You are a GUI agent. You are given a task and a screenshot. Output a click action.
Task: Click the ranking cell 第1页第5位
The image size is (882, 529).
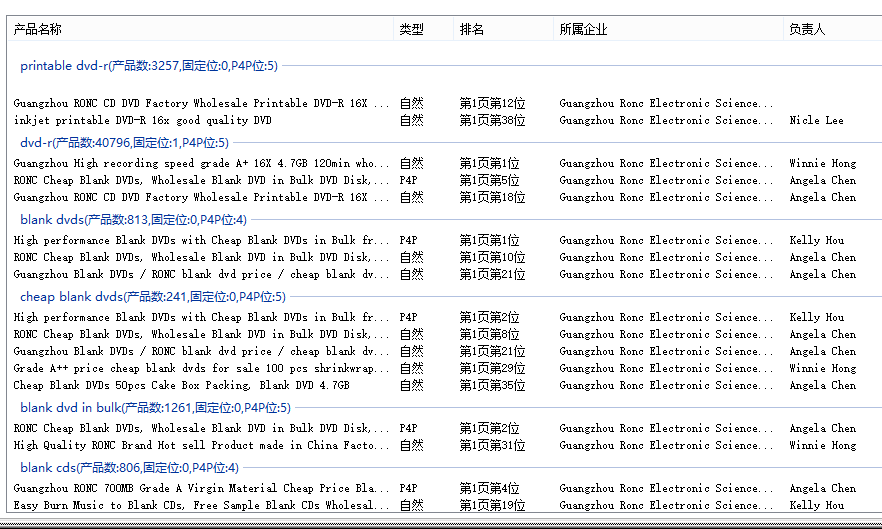coord(489,181)
